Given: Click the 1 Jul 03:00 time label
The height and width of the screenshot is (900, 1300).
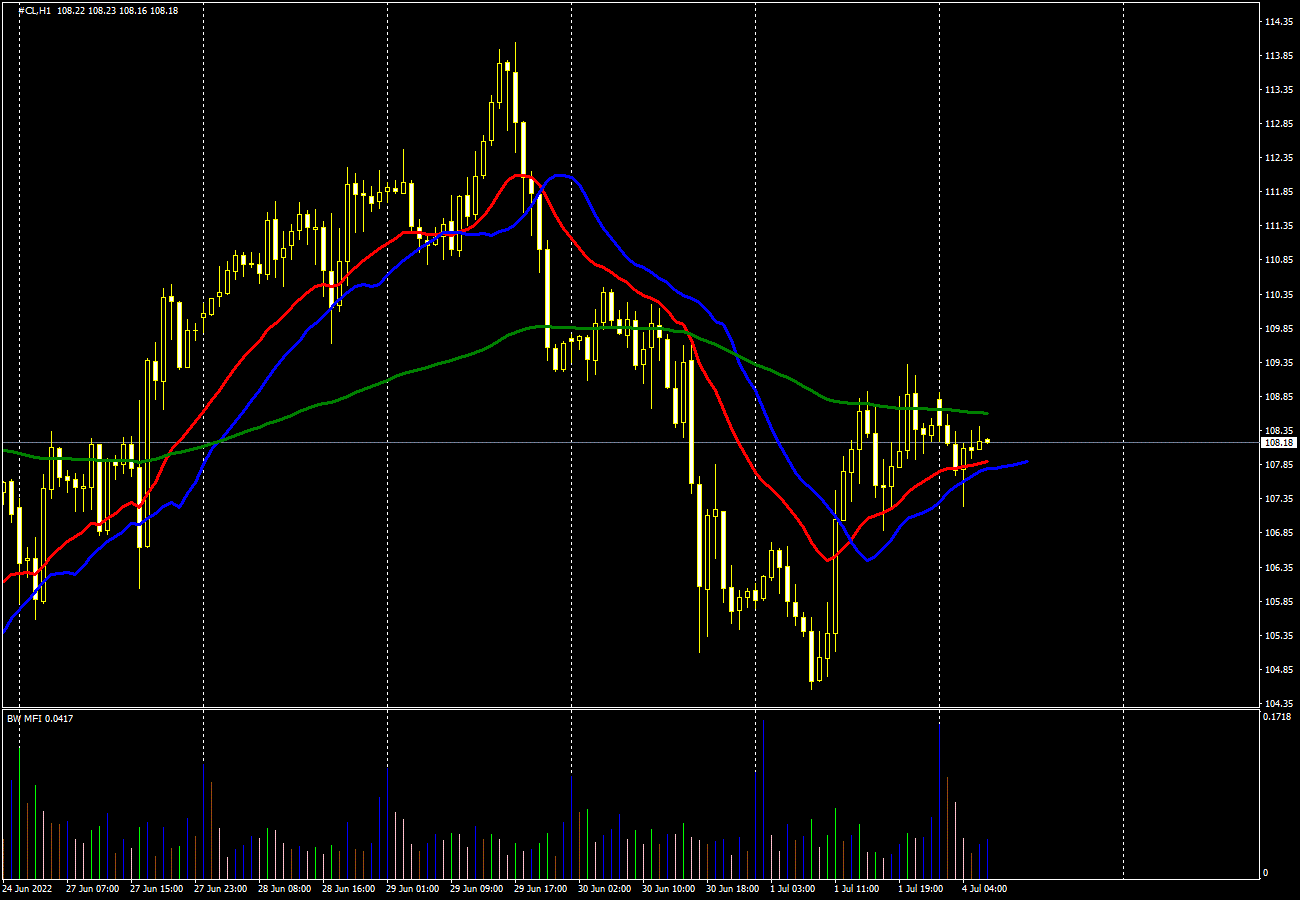Looking at the screenshot, I should click(794, 888).
